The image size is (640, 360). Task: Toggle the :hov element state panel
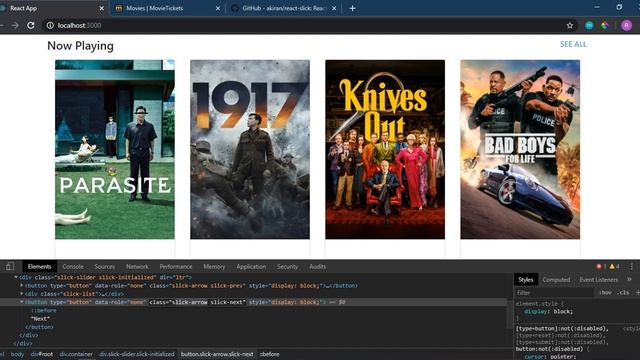[x=605, y=293]
